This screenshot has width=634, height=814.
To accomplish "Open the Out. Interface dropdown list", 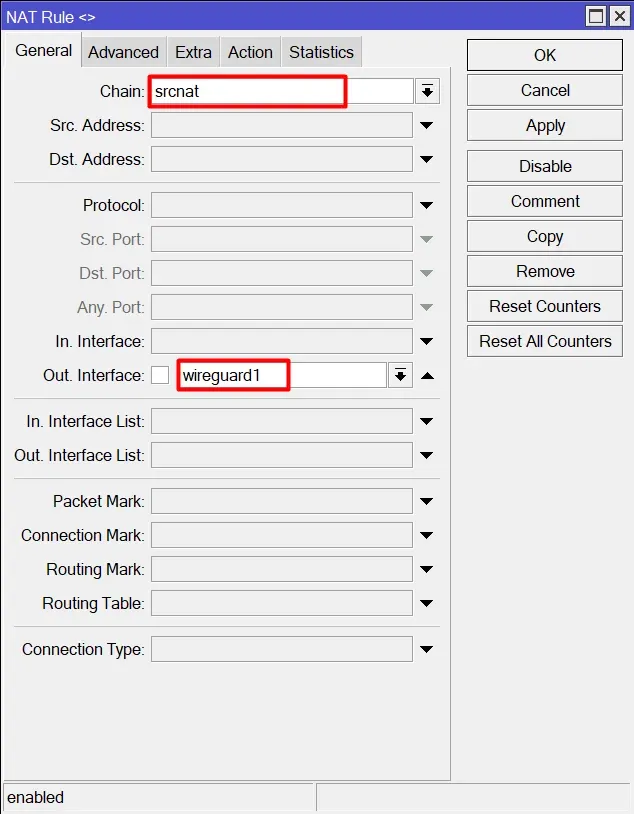I will coord(400,376).
